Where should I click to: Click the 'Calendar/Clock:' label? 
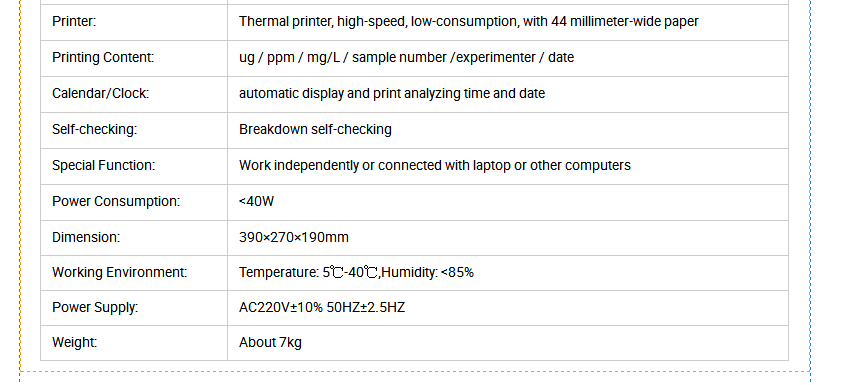[x=100, y=94]
